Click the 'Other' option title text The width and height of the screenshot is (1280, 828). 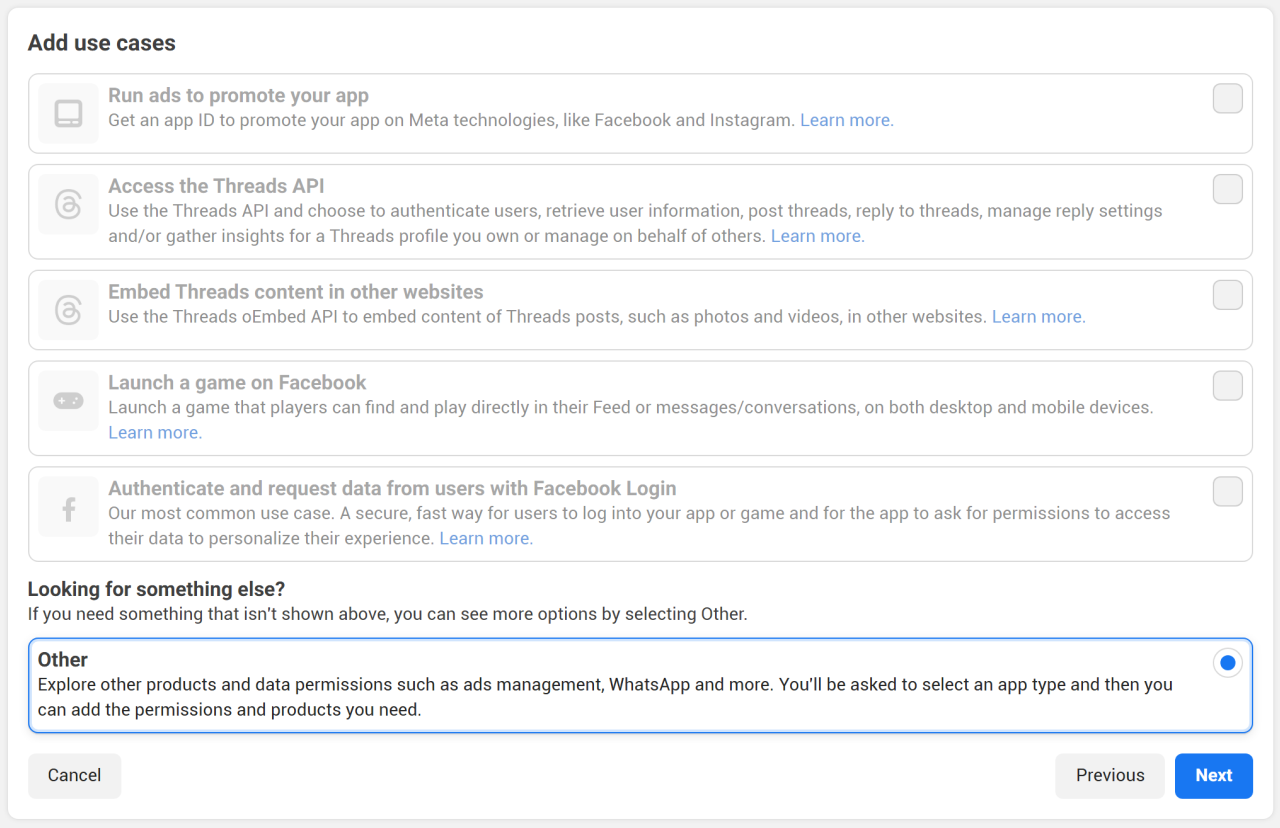pos(63,660)
